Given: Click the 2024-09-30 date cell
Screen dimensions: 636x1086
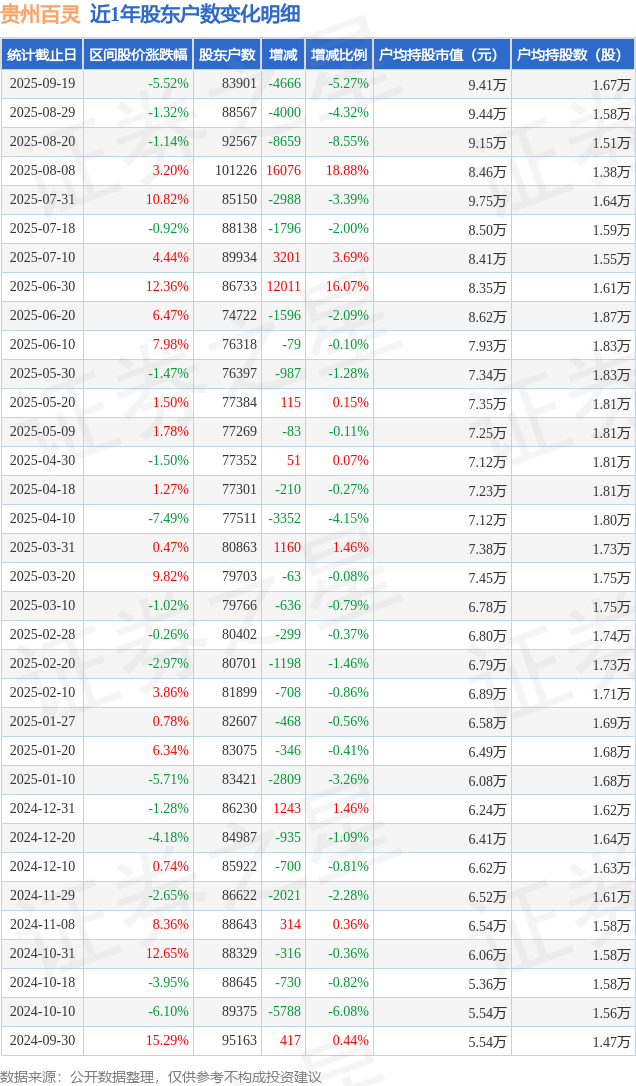Looking at the screenshot, I should (x=42, y=1041).
